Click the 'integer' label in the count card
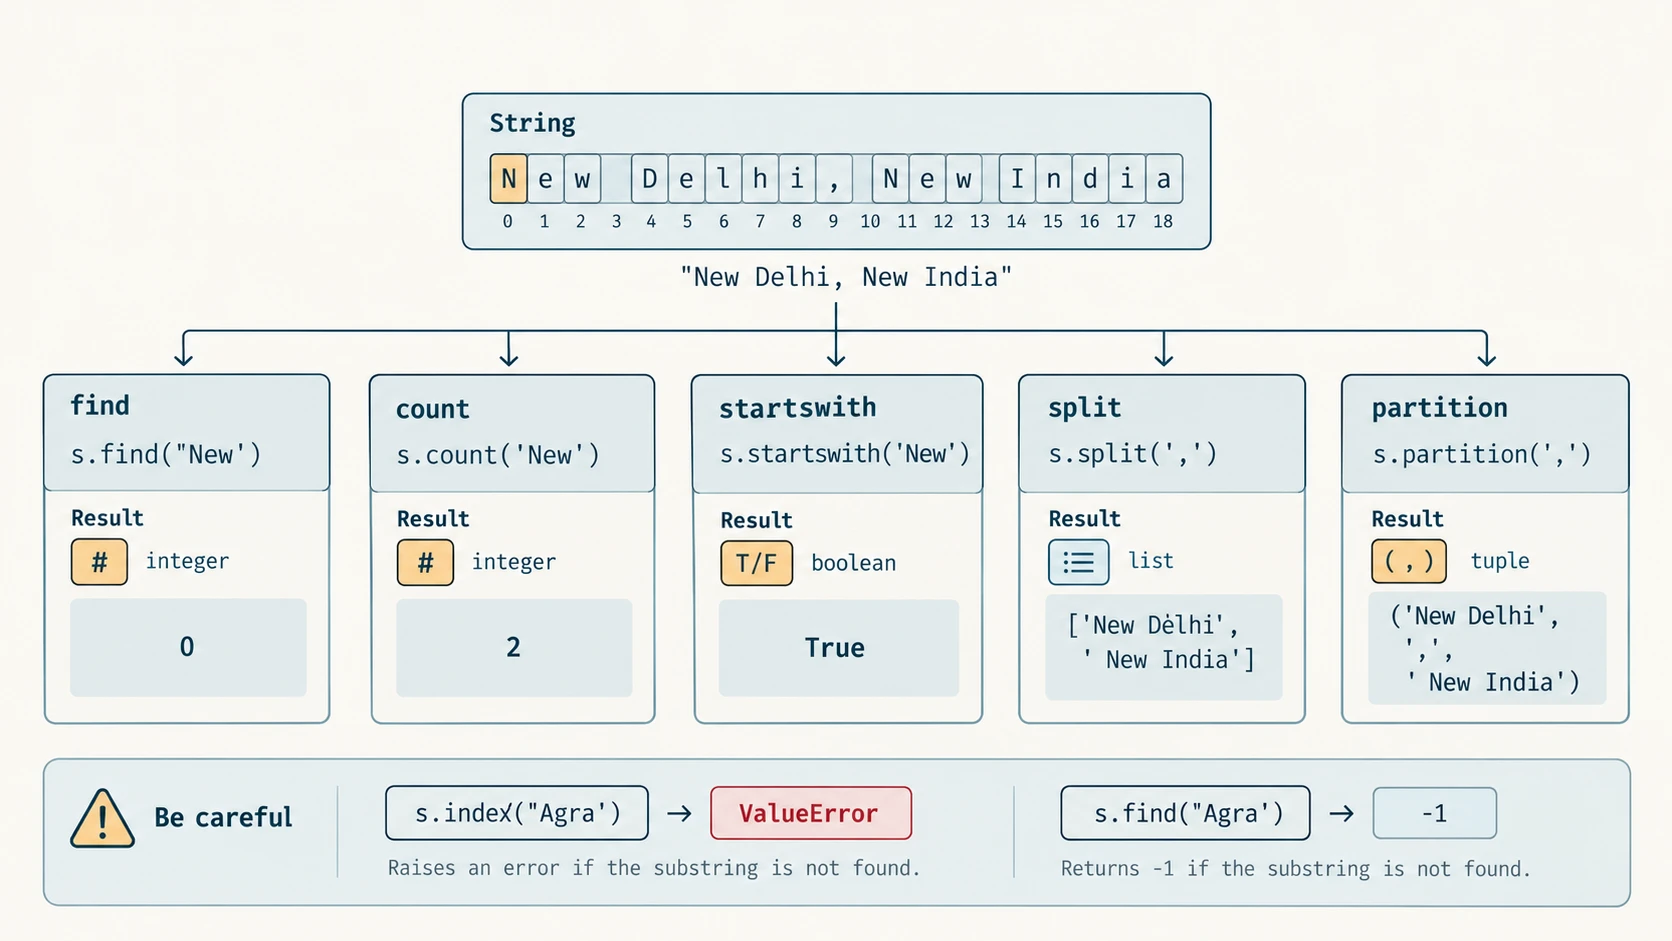 coord(513,563)
